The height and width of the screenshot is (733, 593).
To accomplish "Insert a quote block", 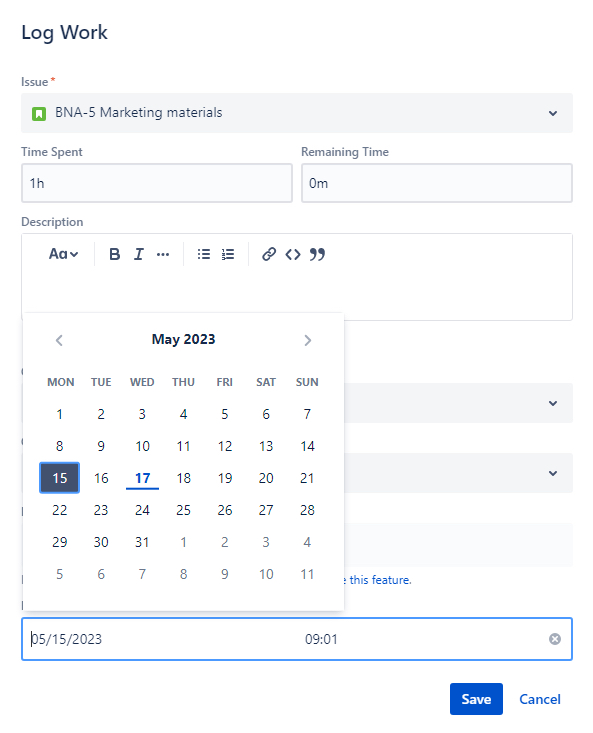I will (317, 254).
